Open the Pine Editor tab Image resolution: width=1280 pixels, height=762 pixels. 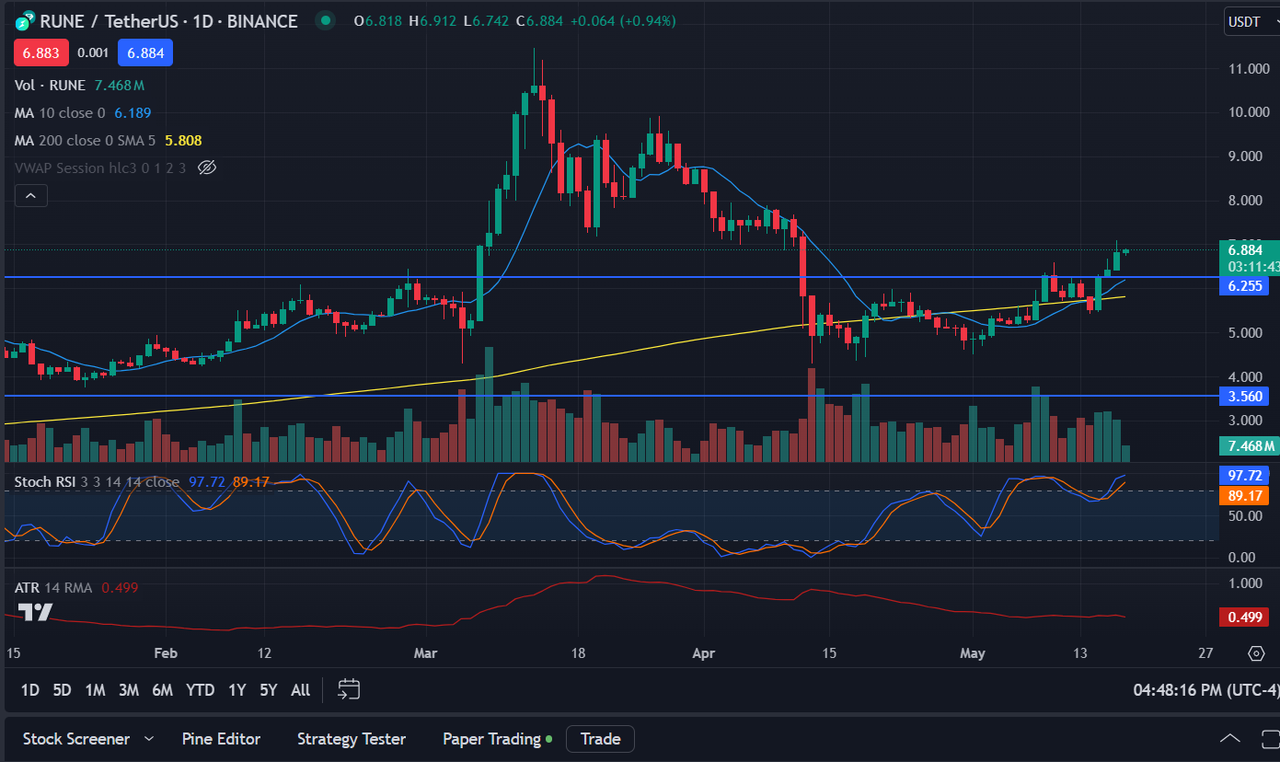point(221,739)
